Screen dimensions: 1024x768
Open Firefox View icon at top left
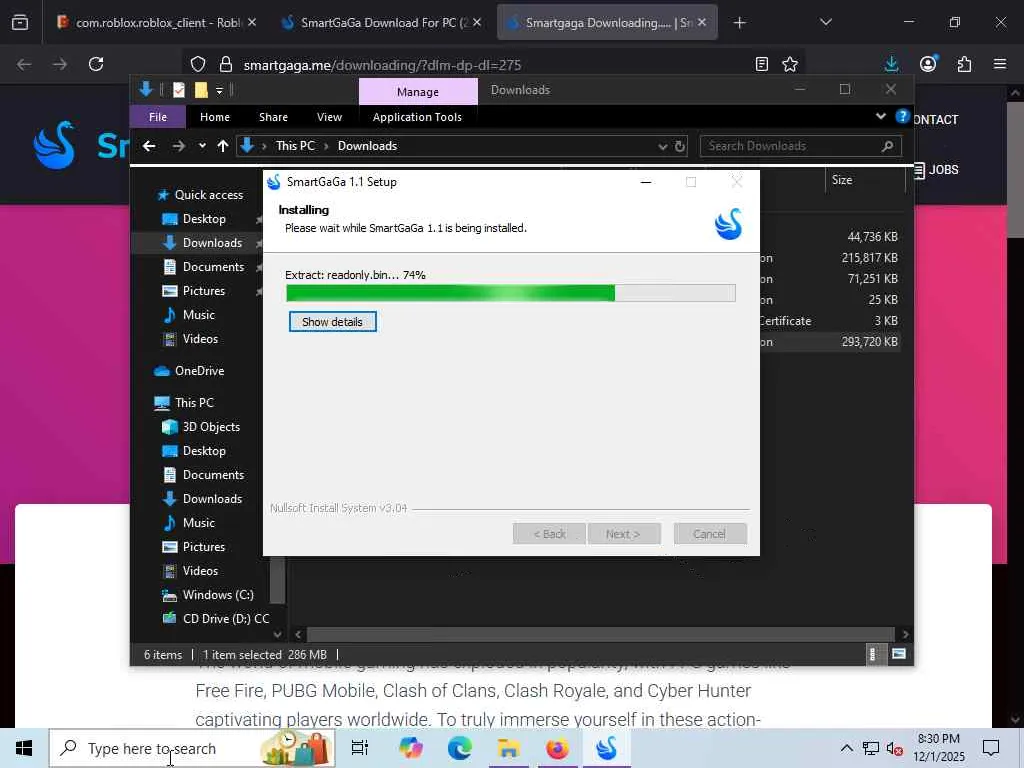click(x=20, y=22)
